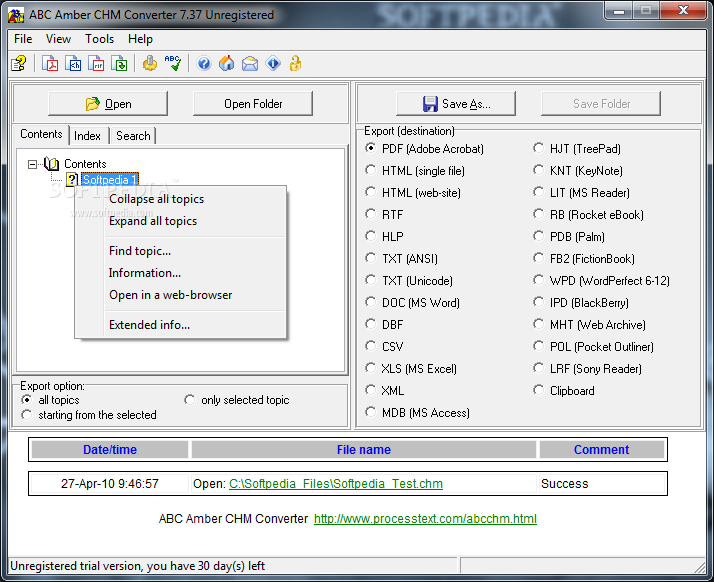Click the blue question mark help icon
This screenshot has height=582, width=714.
(x=204, y=63)
